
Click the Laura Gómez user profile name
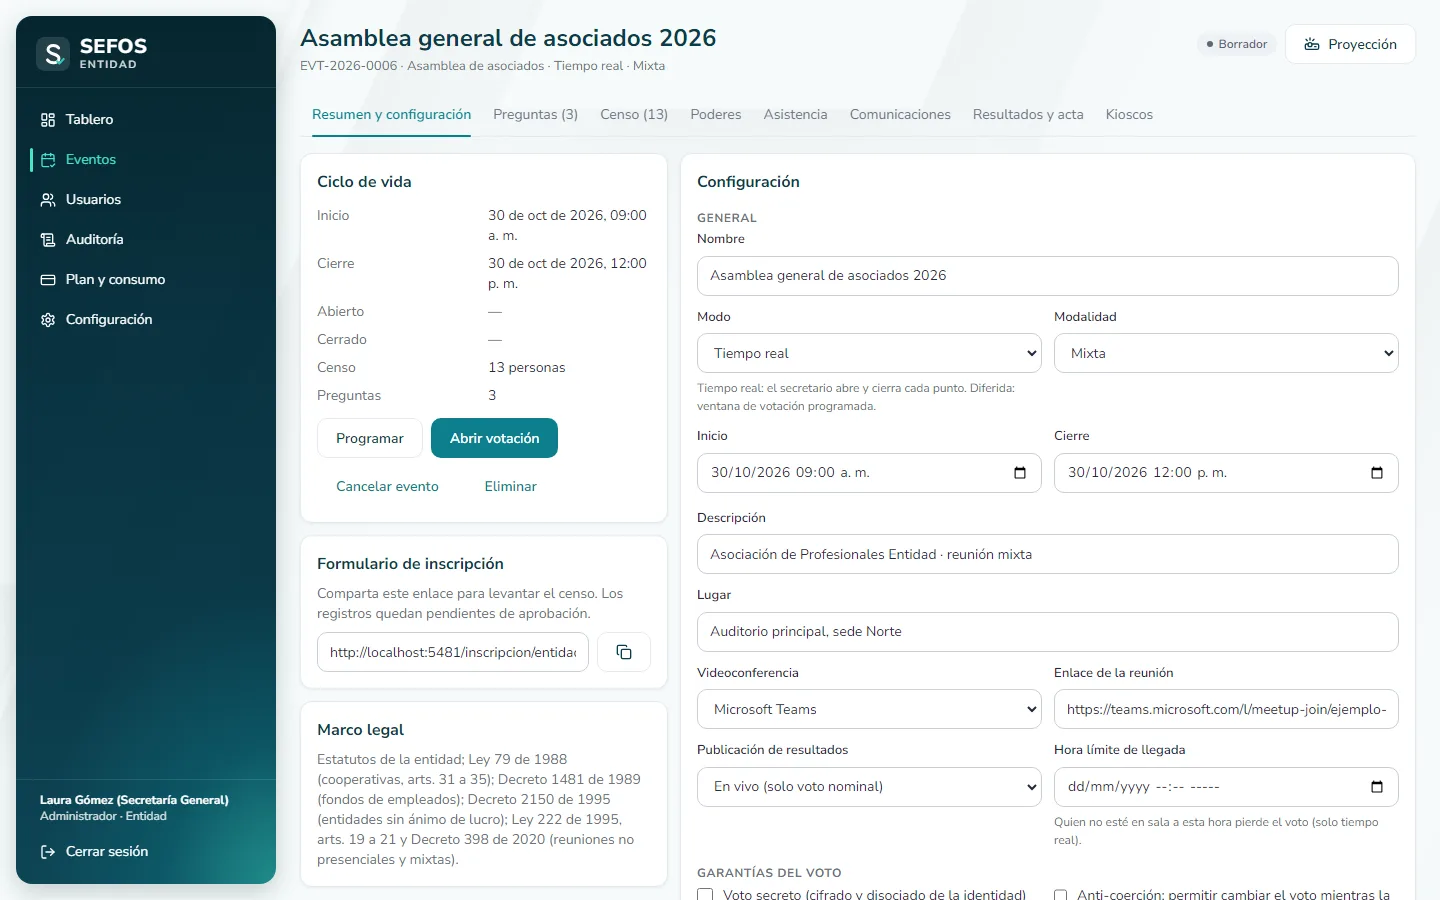(134, 800)
